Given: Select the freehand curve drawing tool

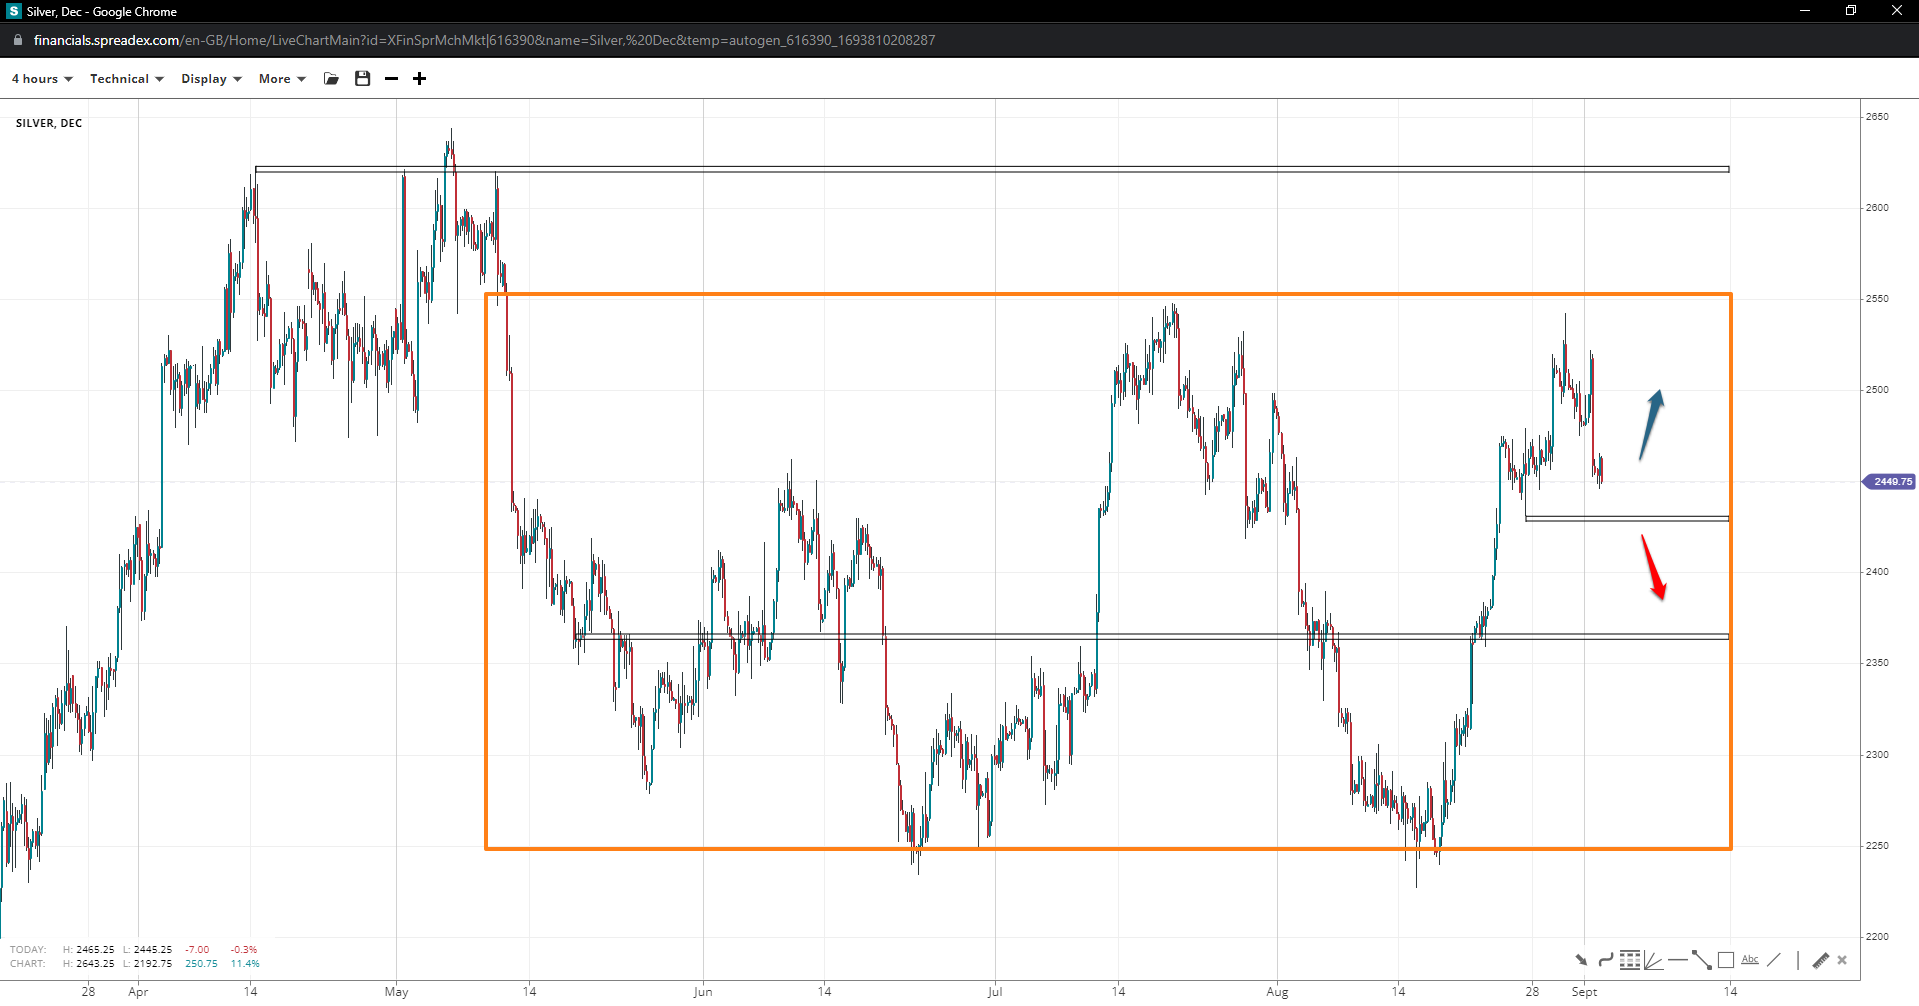Looking at the screenshot, I should 1605,960.
